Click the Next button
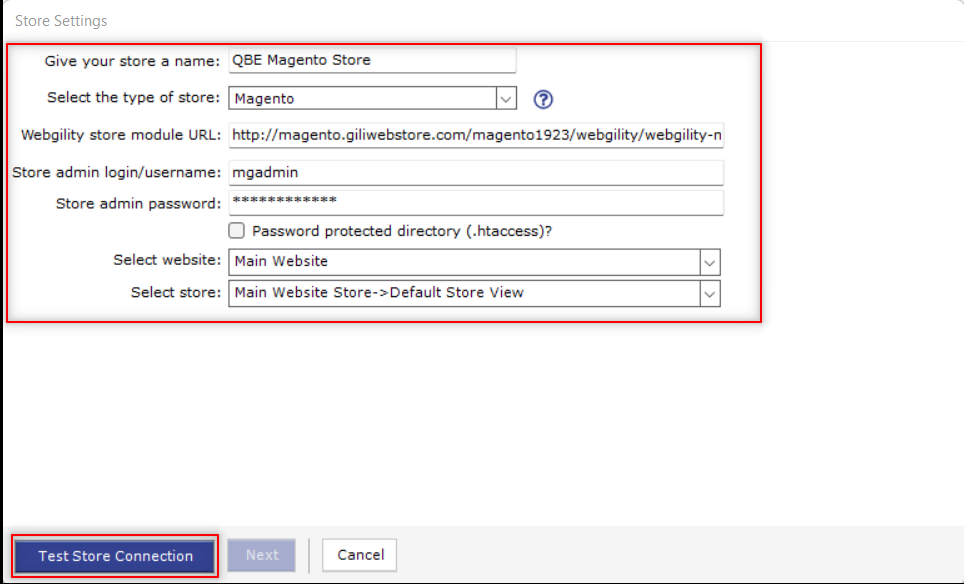Image resolution: width=964 pixels, height=584 pixels. point(262,555)
